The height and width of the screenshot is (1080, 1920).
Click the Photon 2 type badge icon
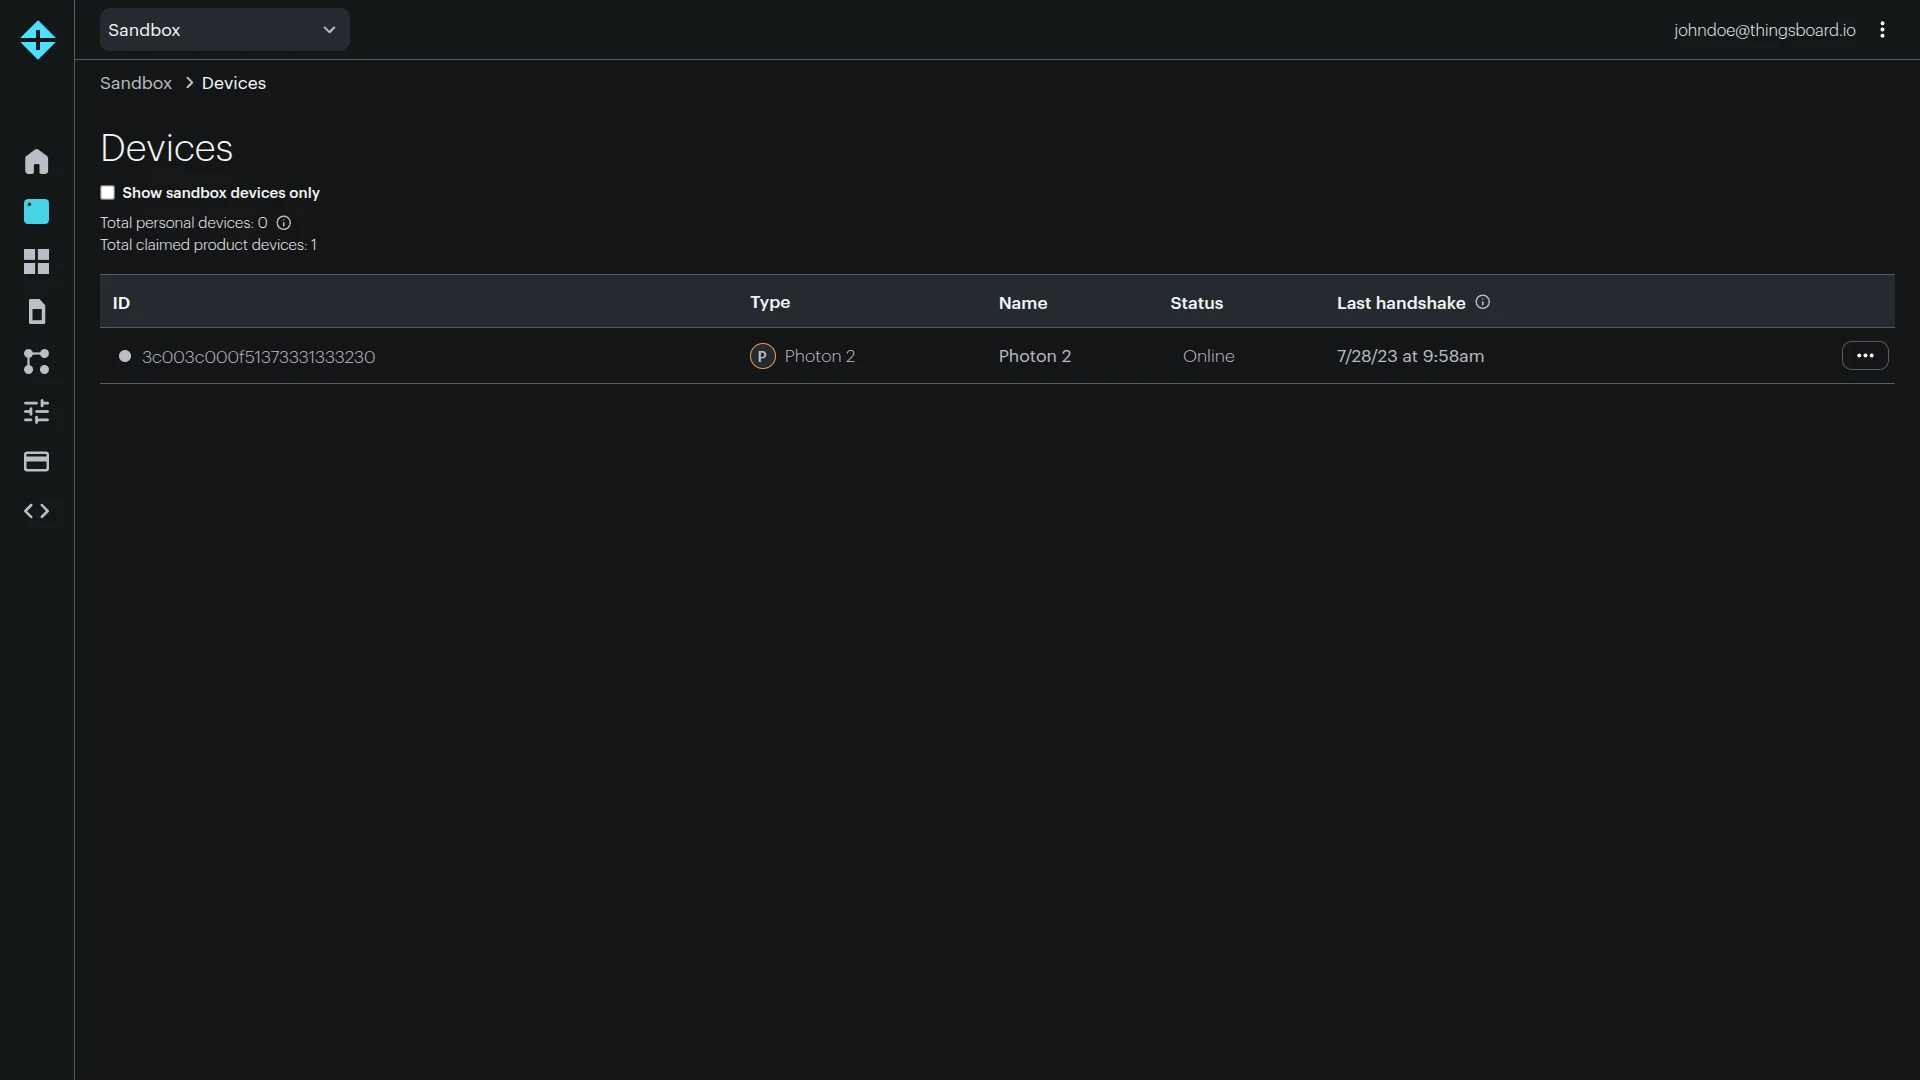pos(763,356)
